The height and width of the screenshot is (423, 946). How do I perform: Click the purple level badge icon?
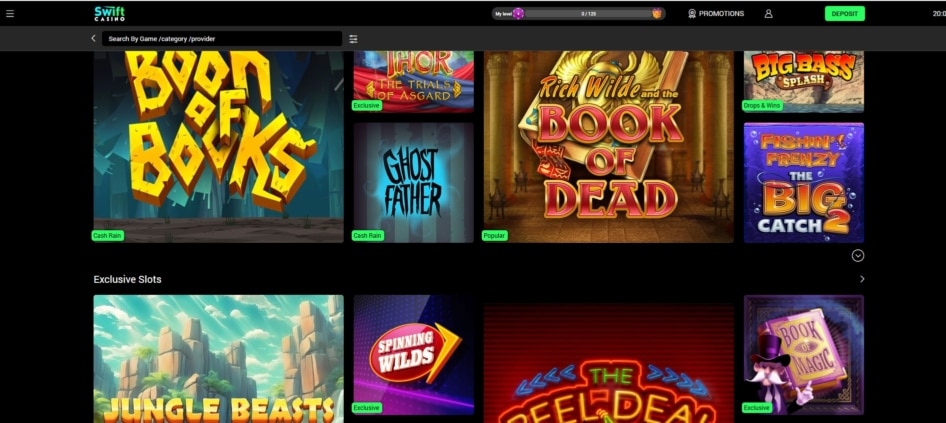(x=518, y=14)
